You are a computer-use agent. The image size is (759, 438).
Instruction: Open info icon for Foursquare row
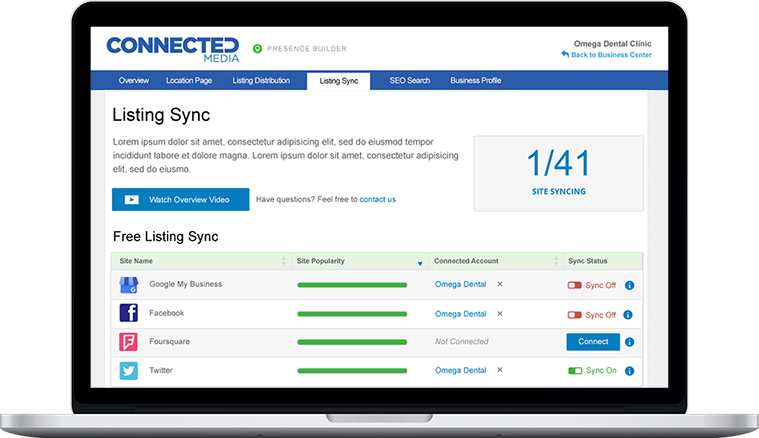(x=629, y=342)
